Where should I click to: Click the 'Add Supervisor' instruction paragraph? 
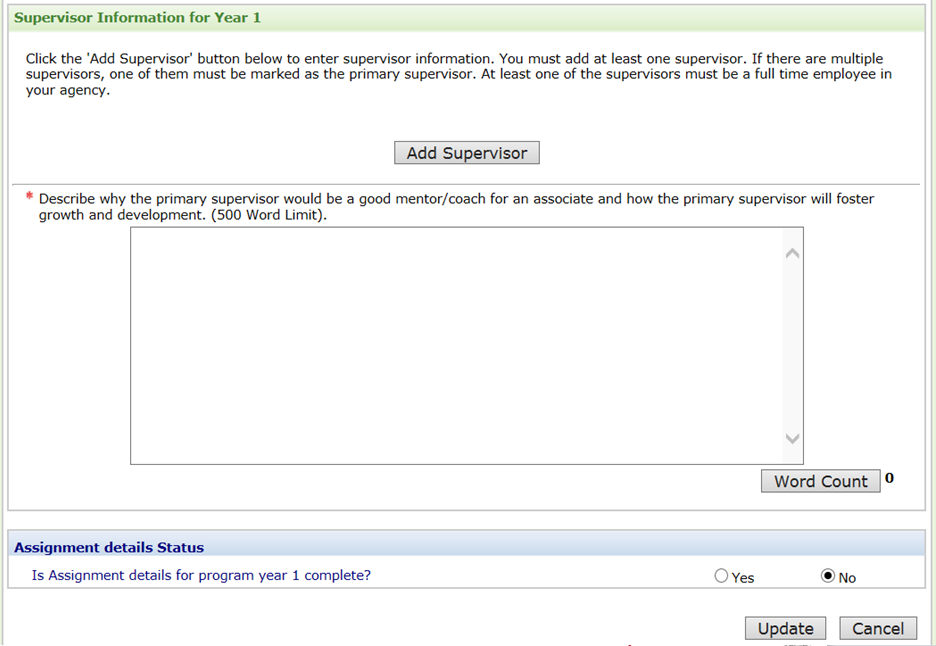point(458,75)
